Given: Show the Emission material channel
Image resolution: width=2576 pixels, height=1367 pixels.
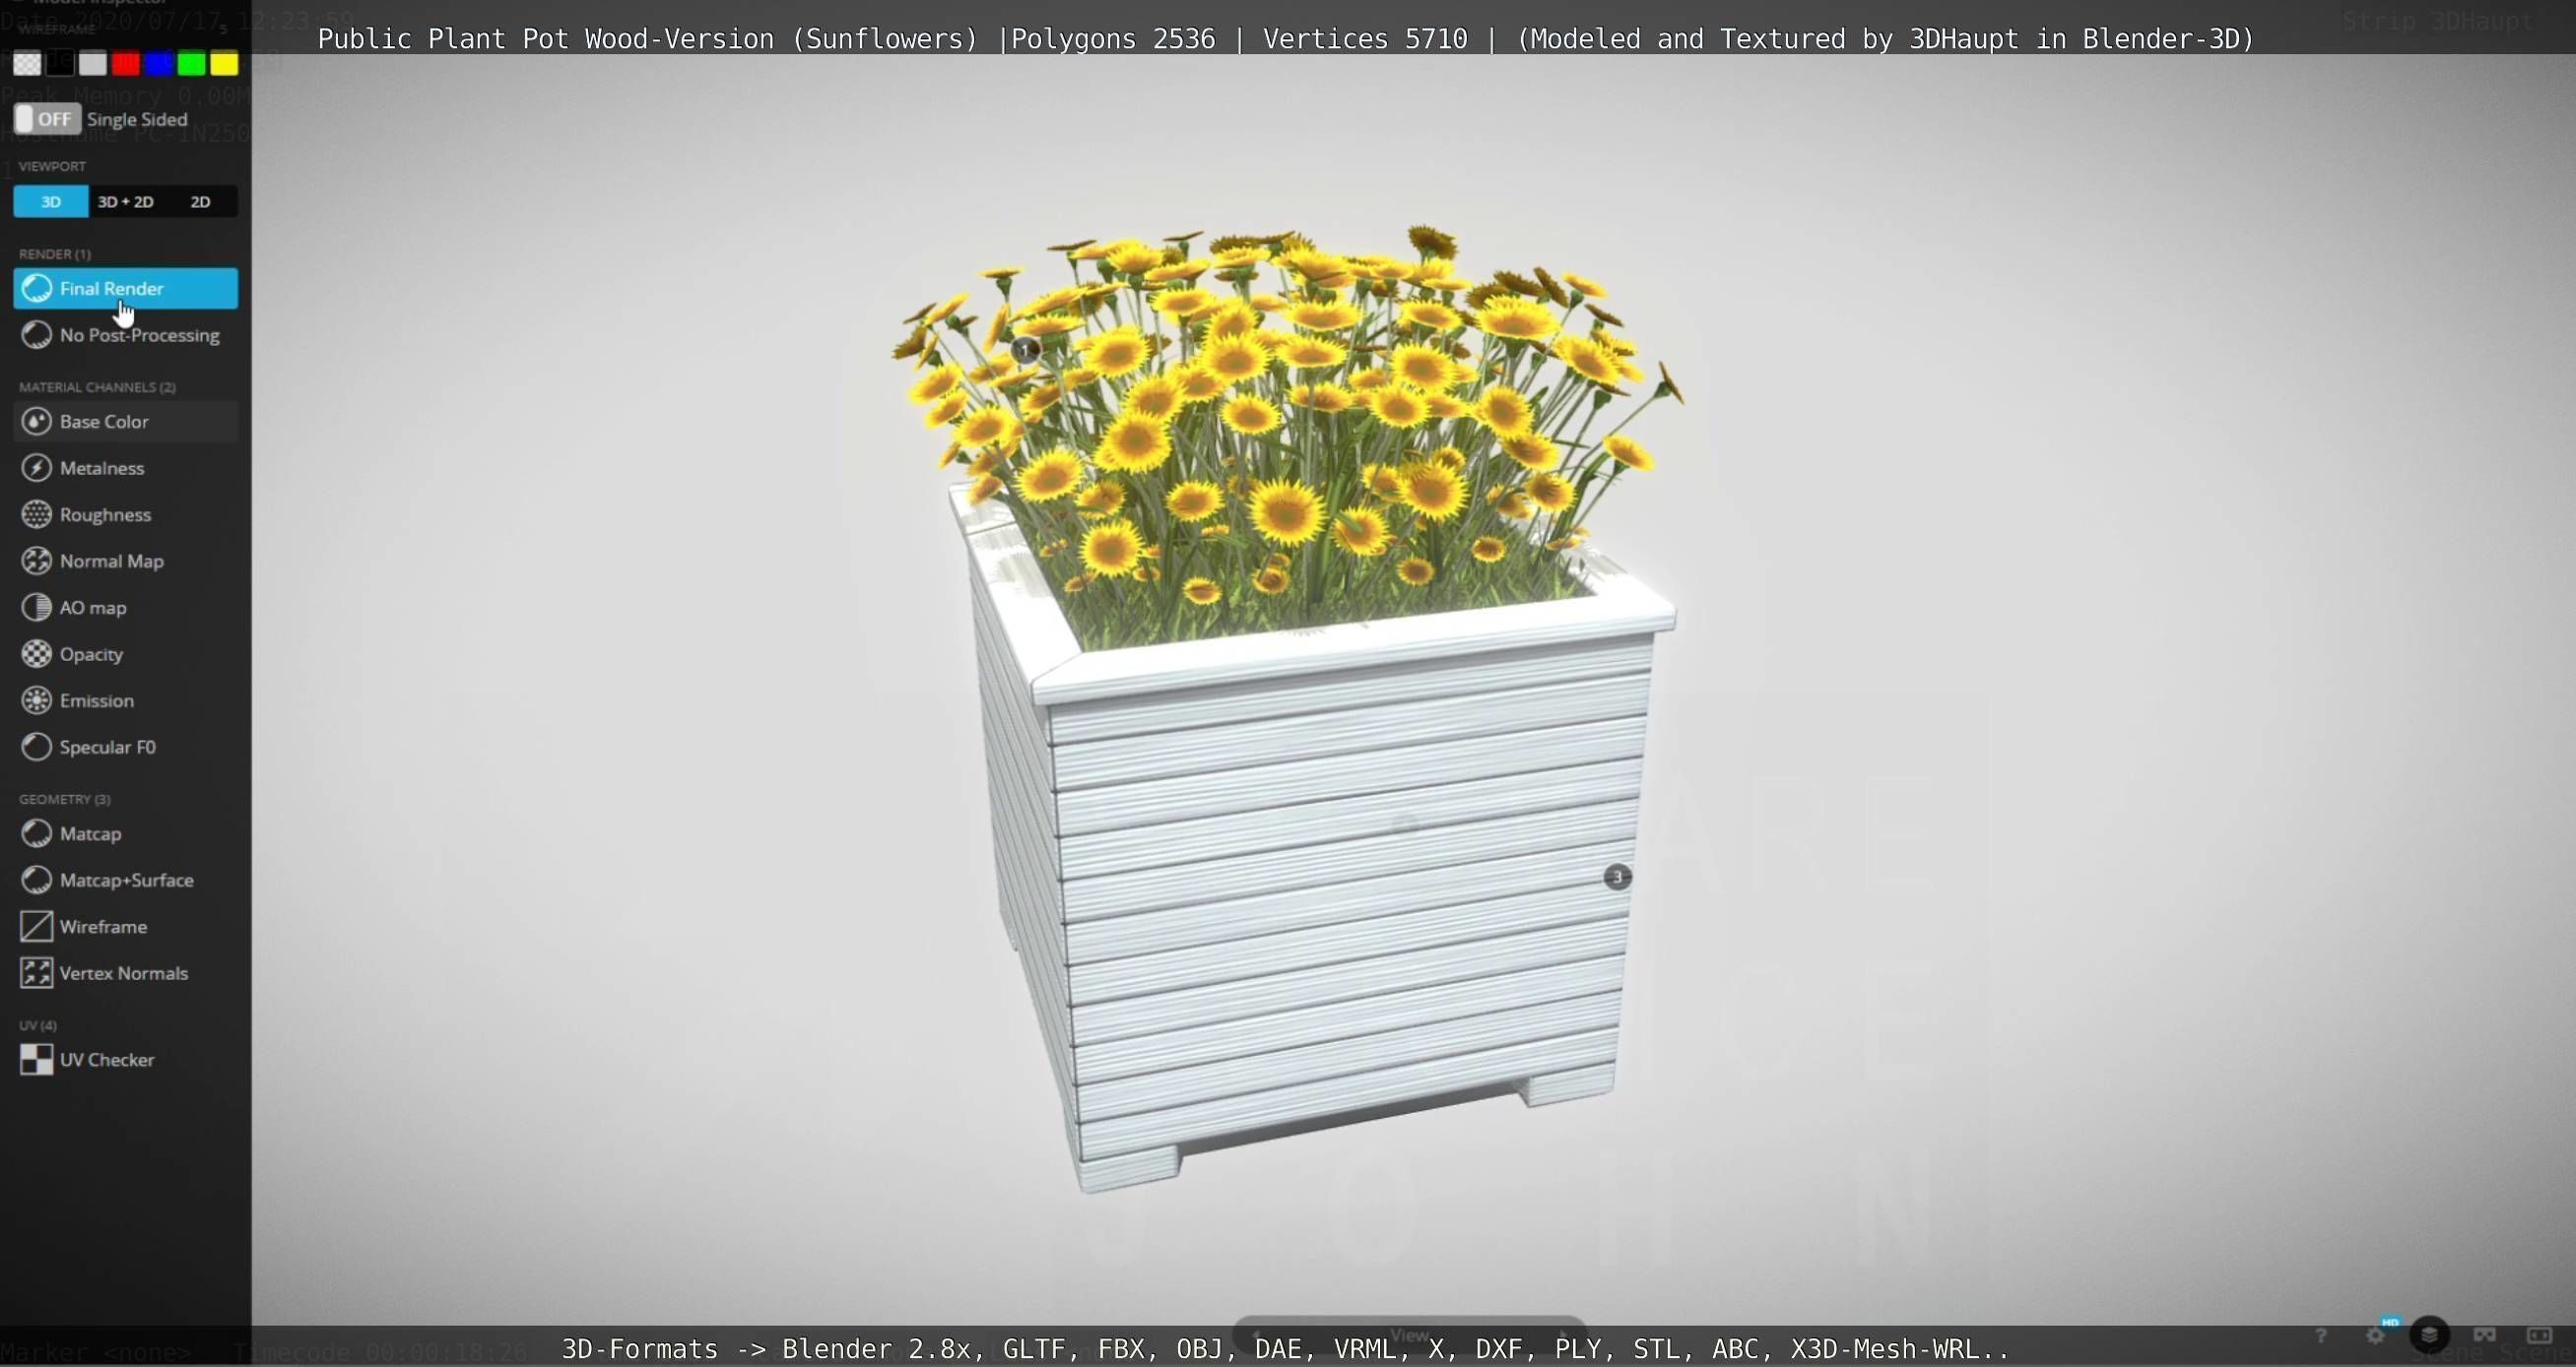Looking at the screenshot, I should (x=126, y=700).
